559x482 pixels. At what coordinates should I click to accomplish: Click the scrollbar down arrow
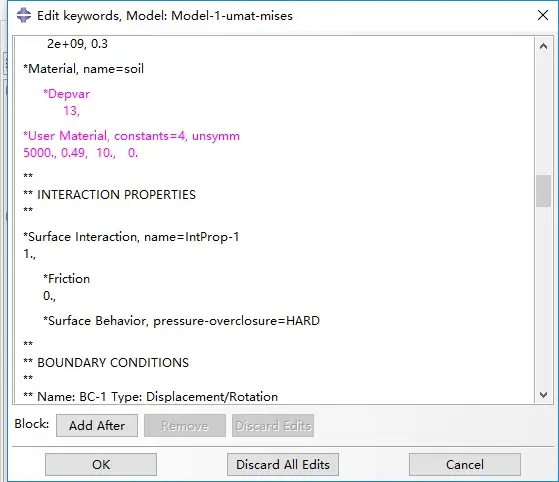tap(543, 395)
